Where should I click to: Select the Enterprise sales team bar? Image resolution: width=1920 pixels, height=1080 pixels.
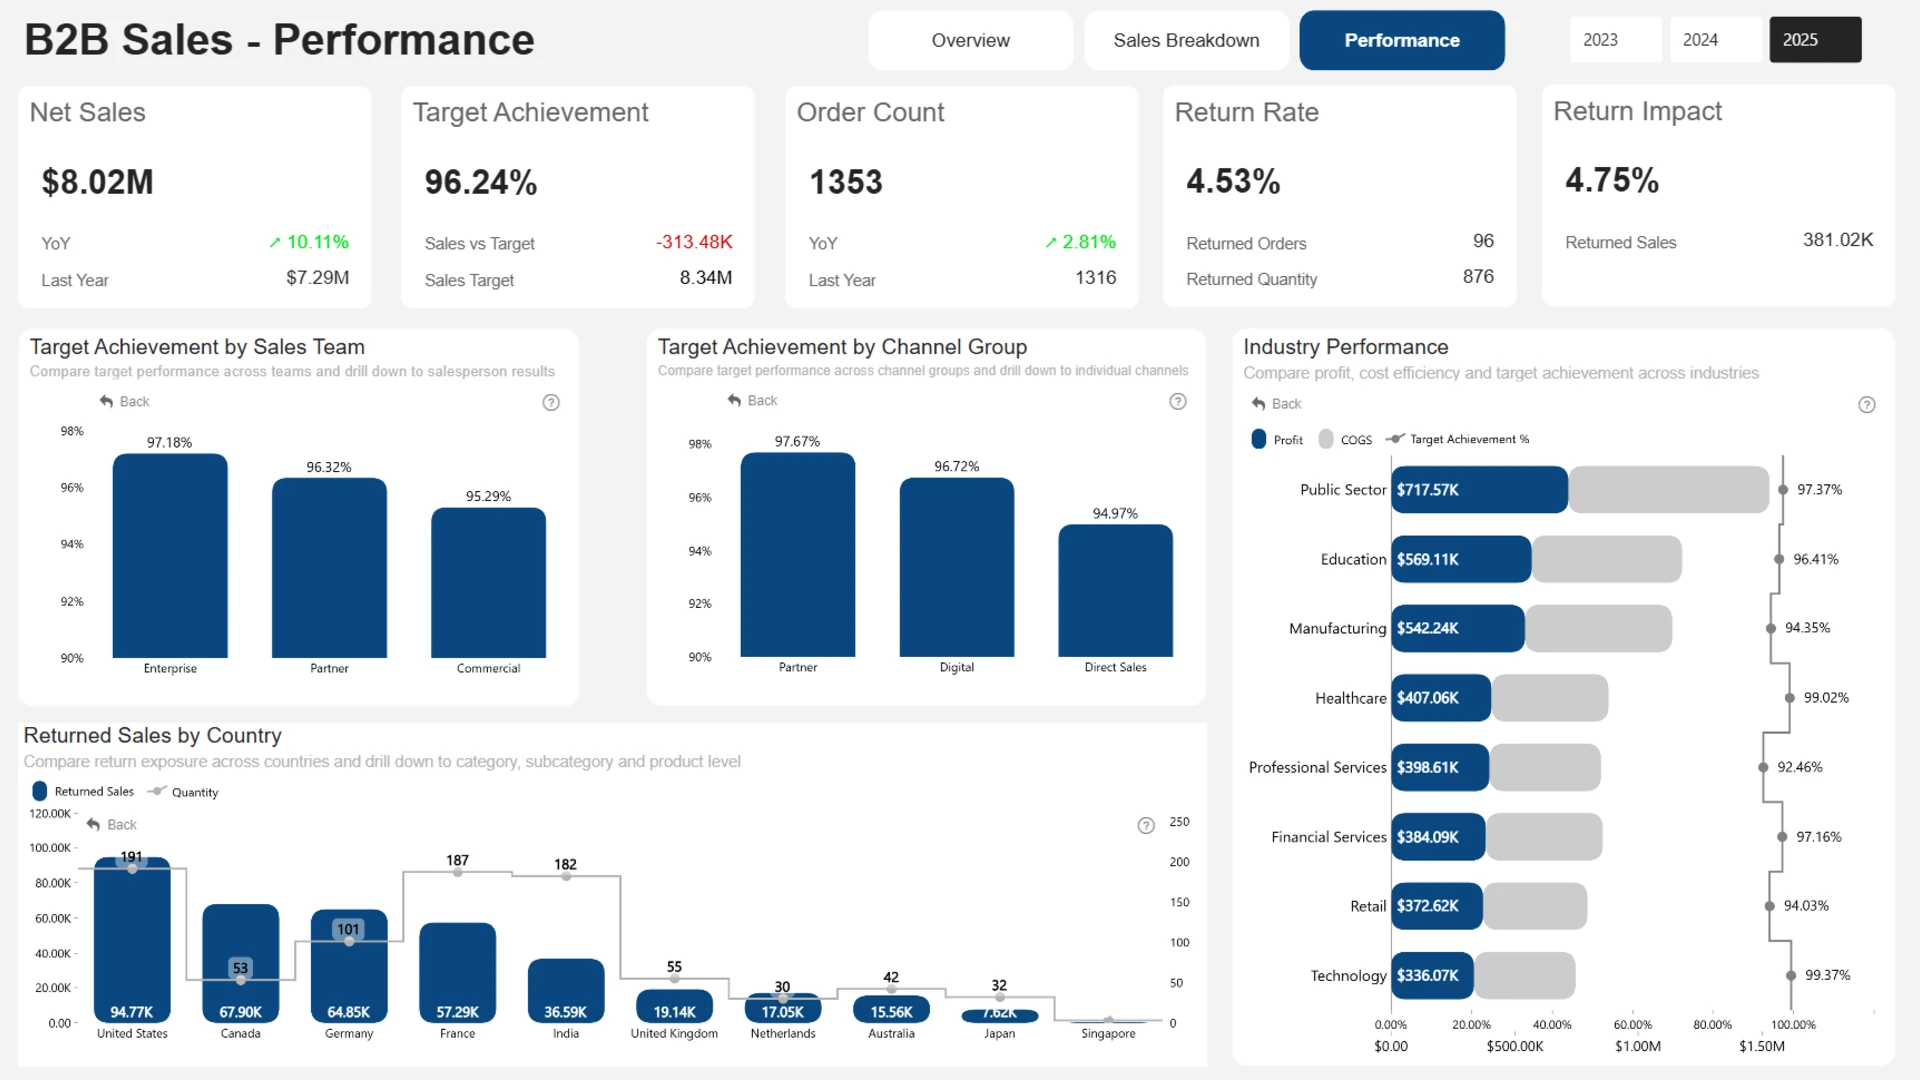pyautogui.click(x=170, y=556)
